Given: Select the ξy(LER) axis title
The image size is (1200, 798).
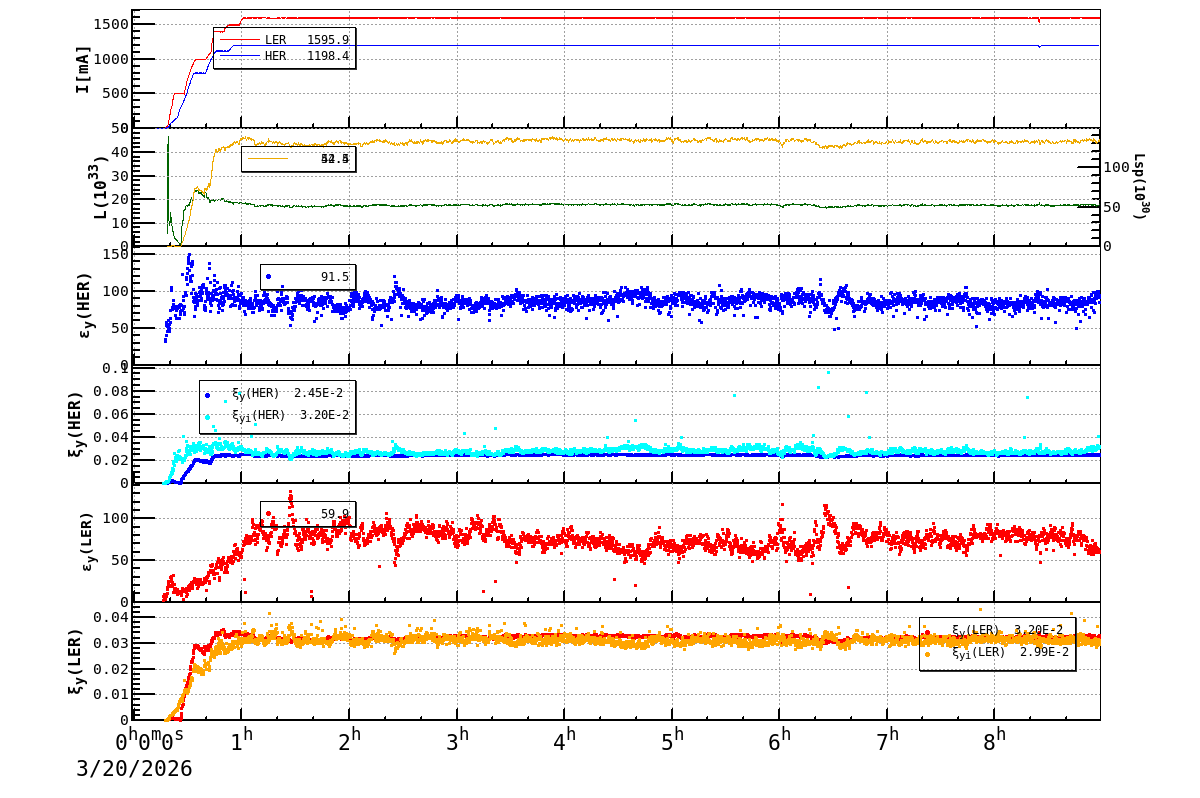Looking at the screenshot, I should (76, 660).
